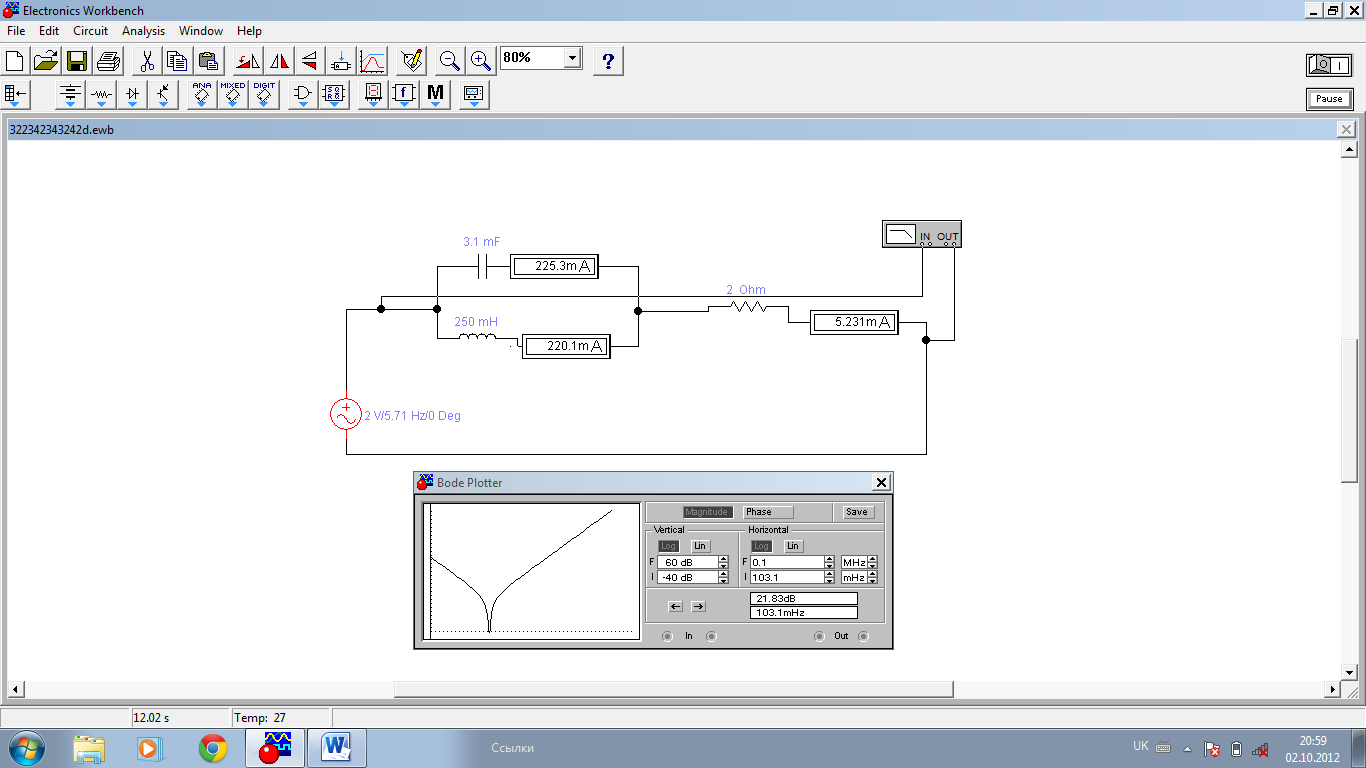The image size is (1366, 768).
Task: Move Bode cursor right with arrow
Action: 698,606
